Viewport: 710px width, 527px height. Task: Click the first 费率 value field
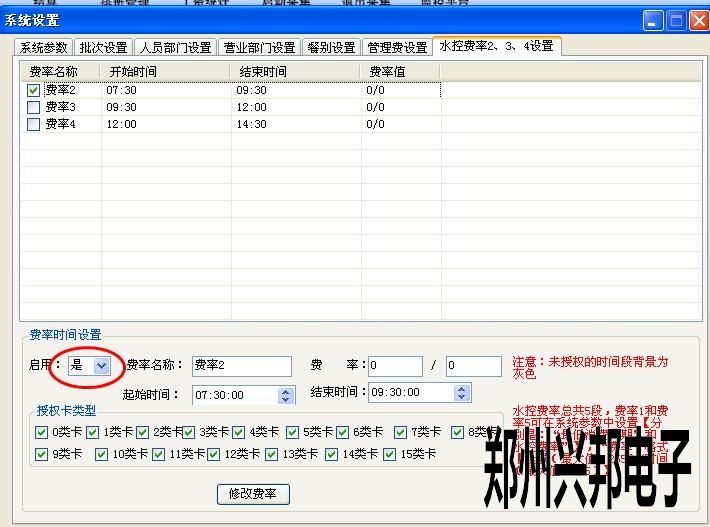click(395, 366)
